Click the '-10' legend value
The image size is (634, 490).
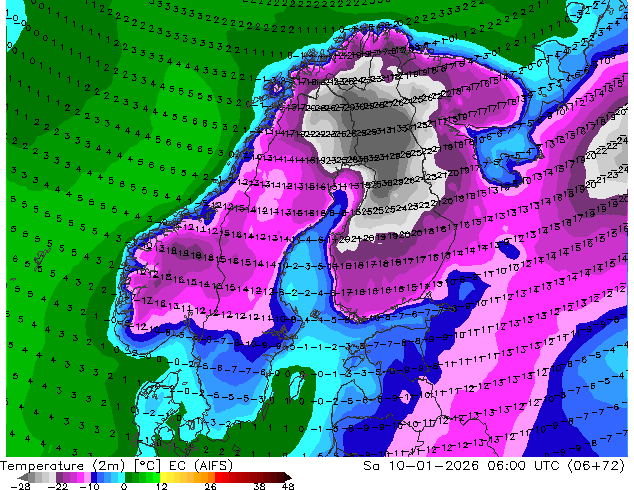(89, 486)
